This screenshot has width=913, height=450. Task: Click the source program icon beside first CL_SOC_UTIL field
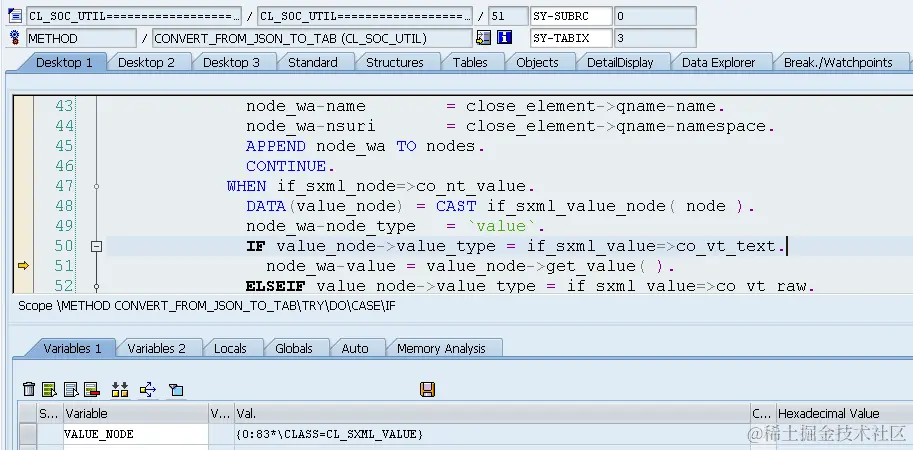click(15, 16)
